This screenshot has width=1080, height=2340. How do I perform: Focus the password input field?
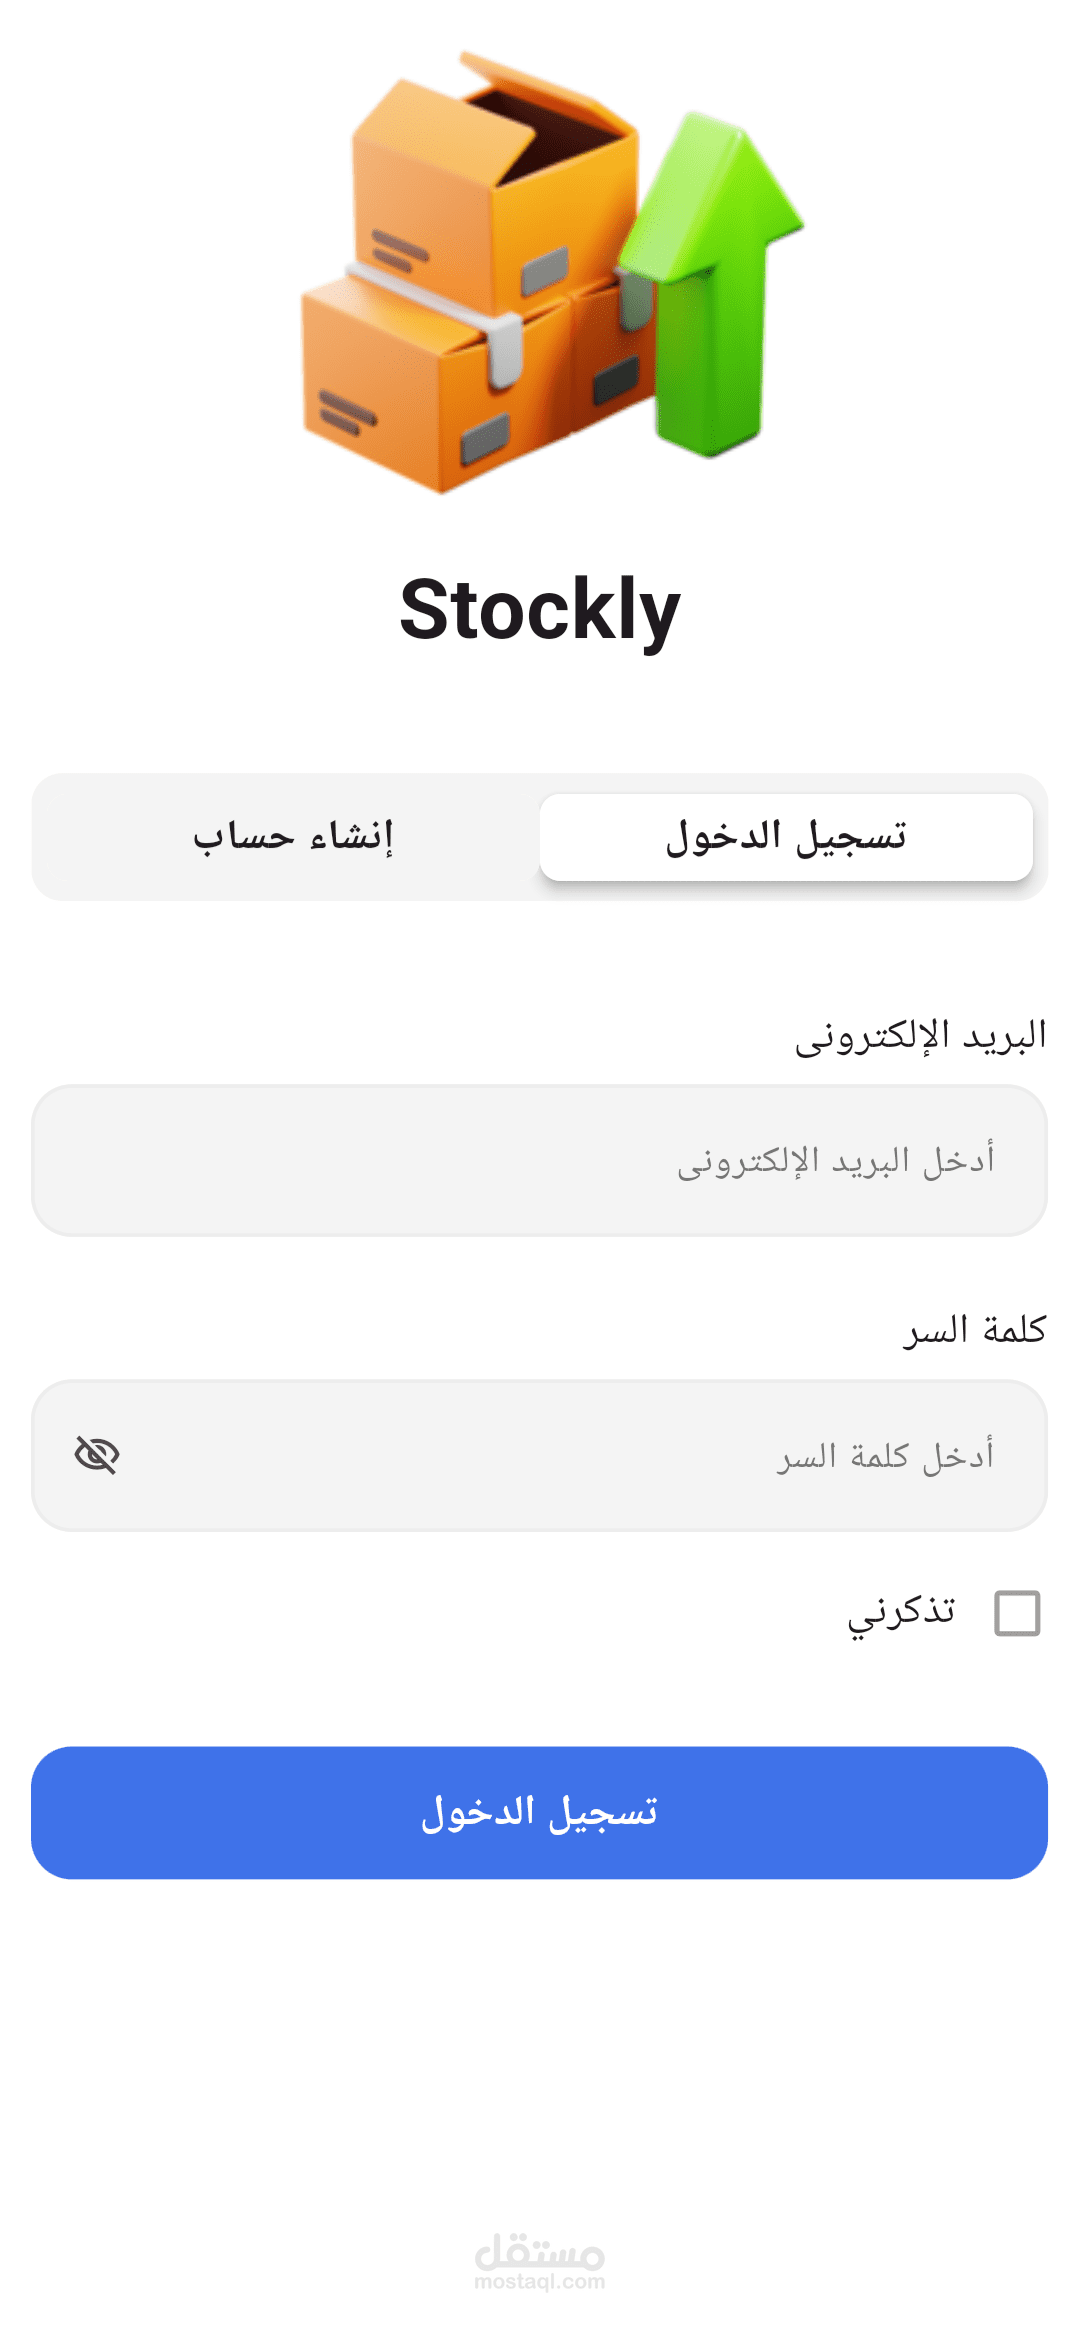450,1455
